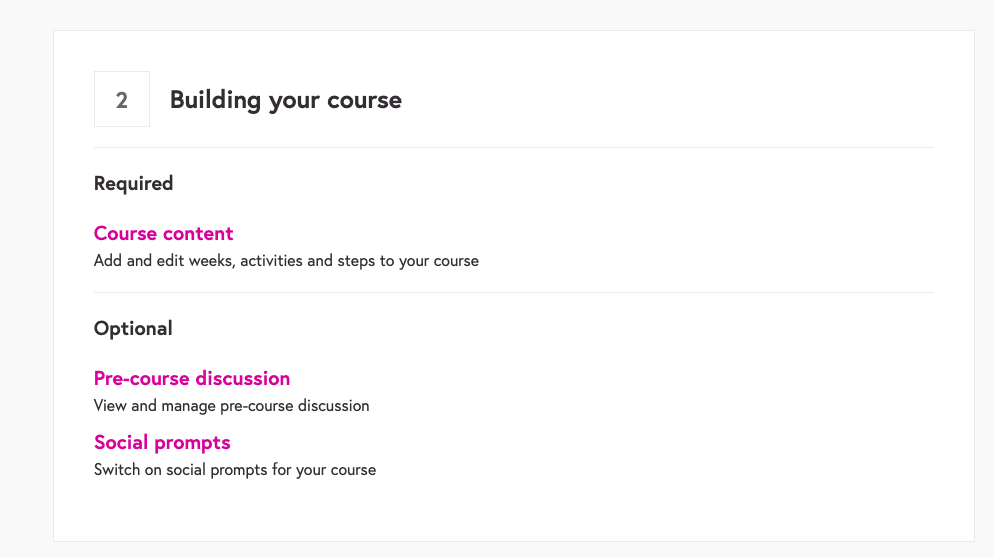This screenshot has height=558, width=994.
Task: Click the grey page background above the card
Action: pos(500,14)
